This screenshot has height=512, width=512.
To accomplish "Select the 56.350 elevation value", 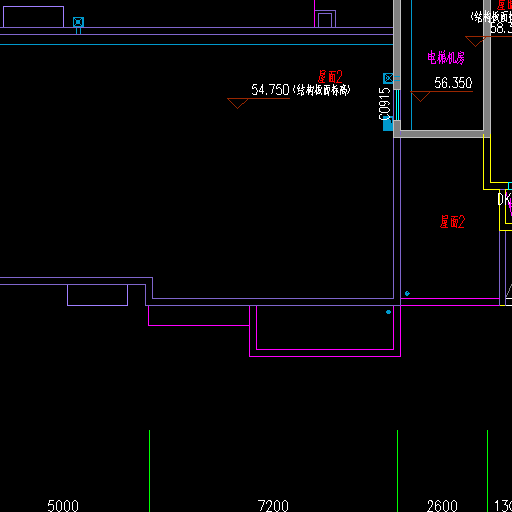I will pos(453,83).
